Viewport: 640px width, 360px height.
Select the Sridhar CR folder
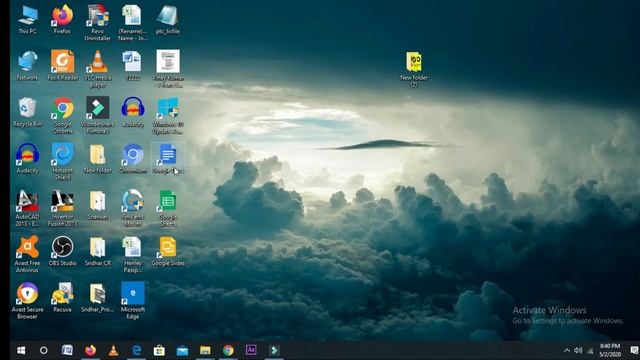pos(98,251)
